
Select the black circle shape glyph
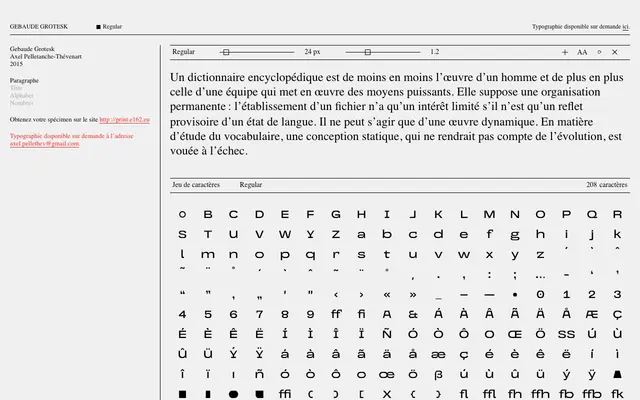tap(233, 394)
